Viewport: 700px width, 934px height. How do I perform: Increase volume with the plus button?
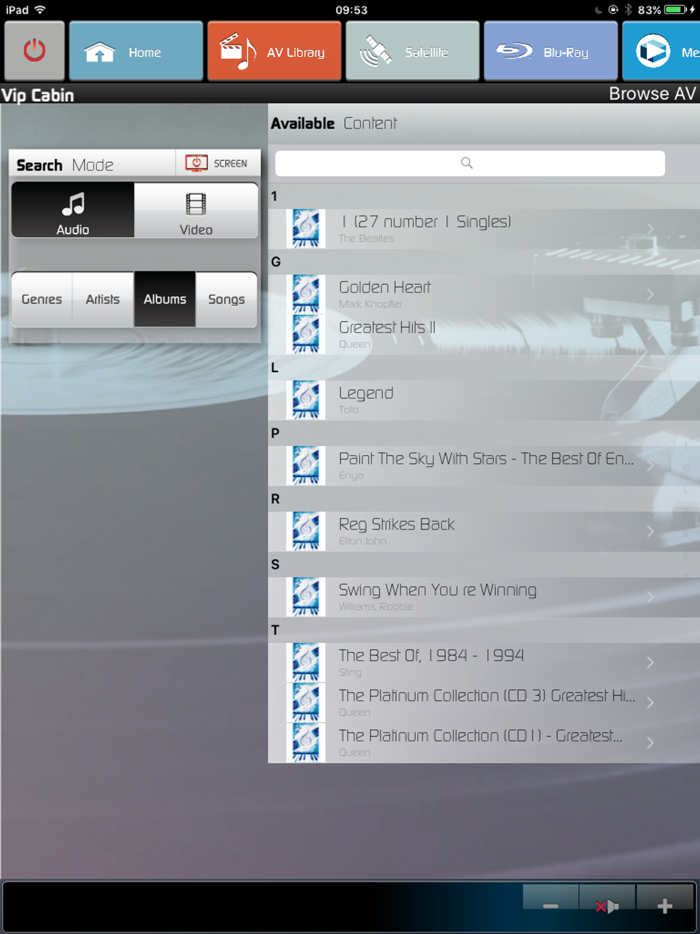tap(665, 904)
